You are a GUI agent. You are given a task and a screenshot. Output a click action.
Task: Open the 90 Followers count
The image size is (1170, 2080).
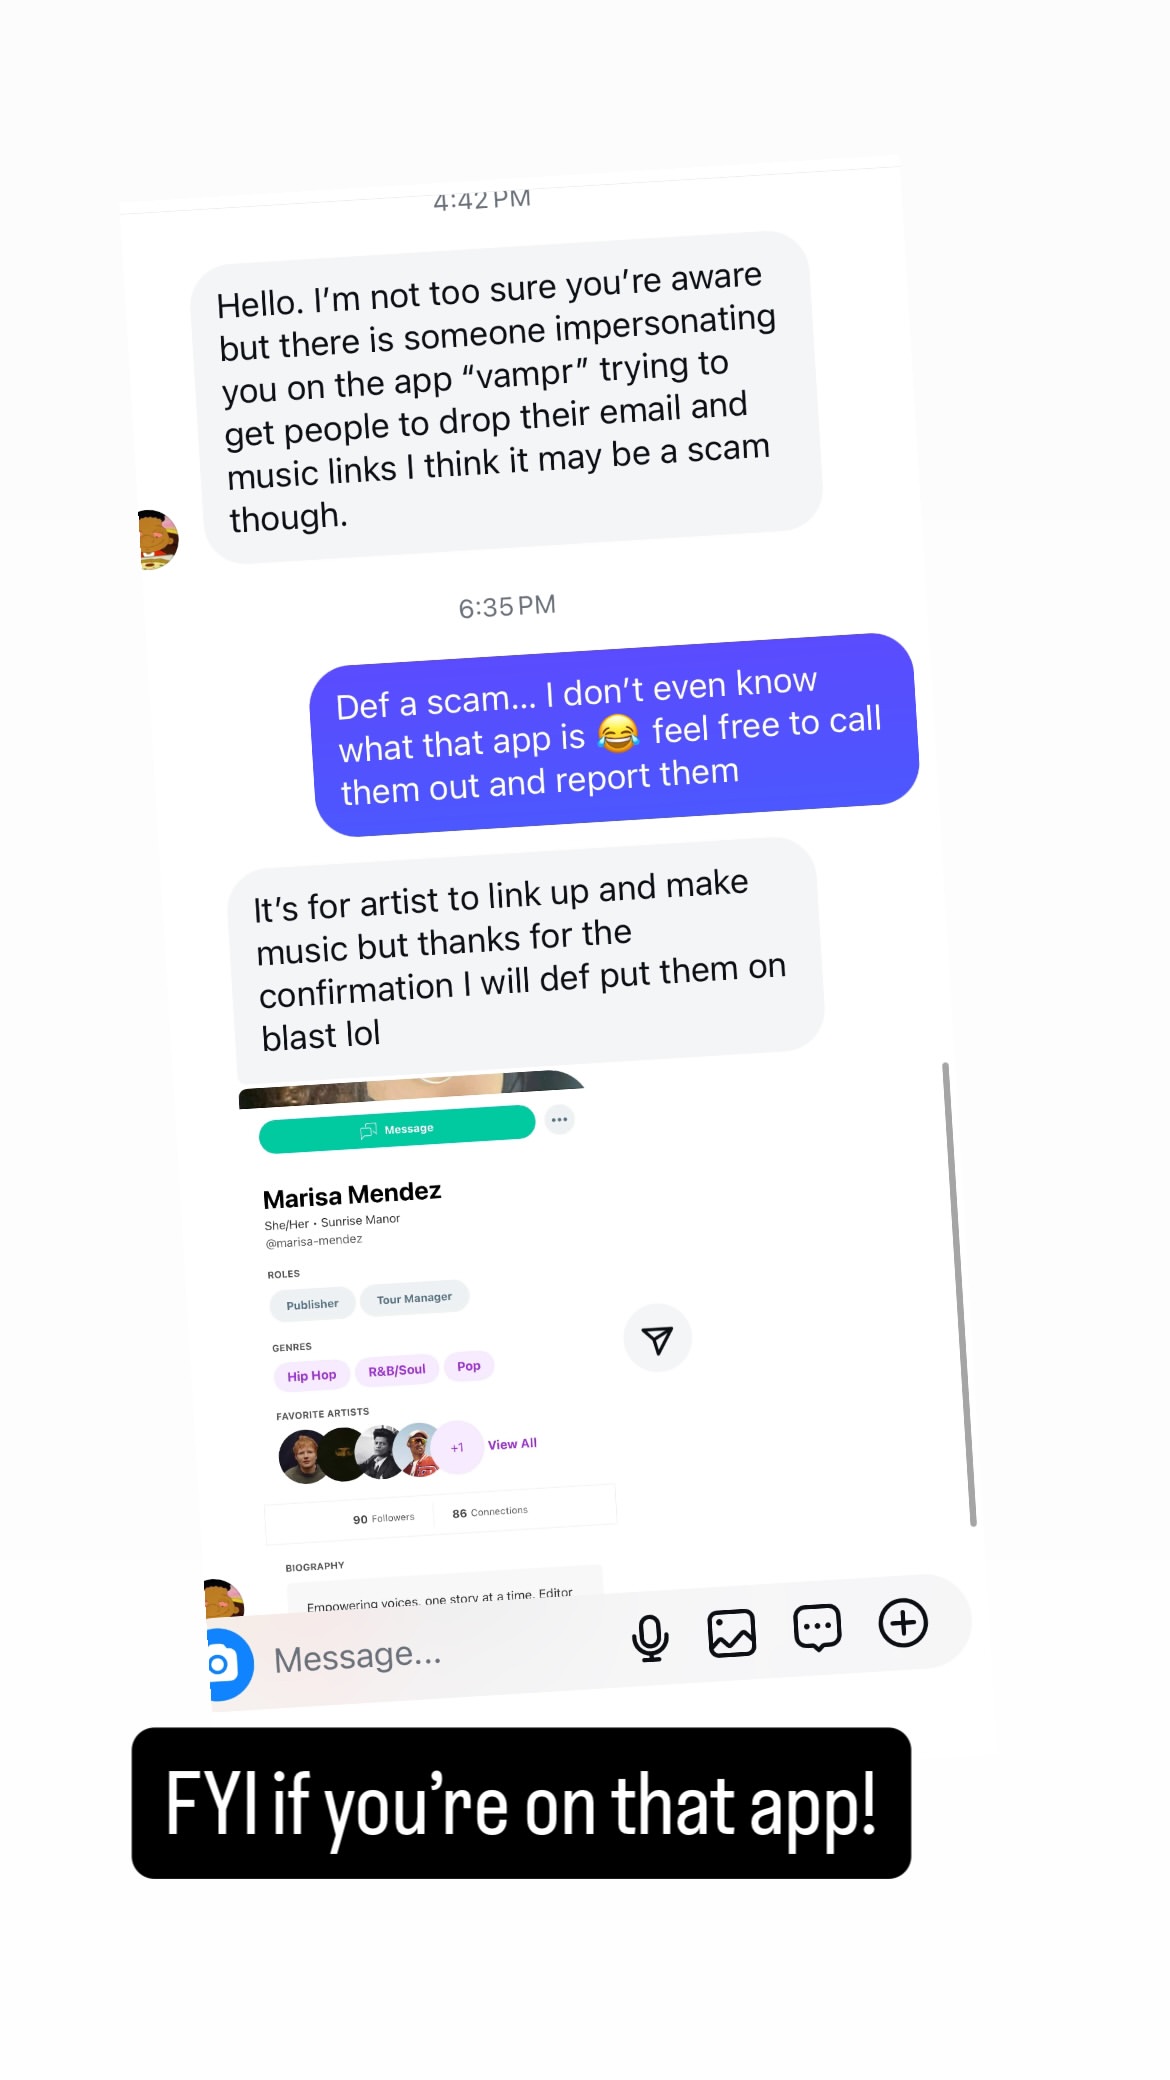click(383, 1518)
